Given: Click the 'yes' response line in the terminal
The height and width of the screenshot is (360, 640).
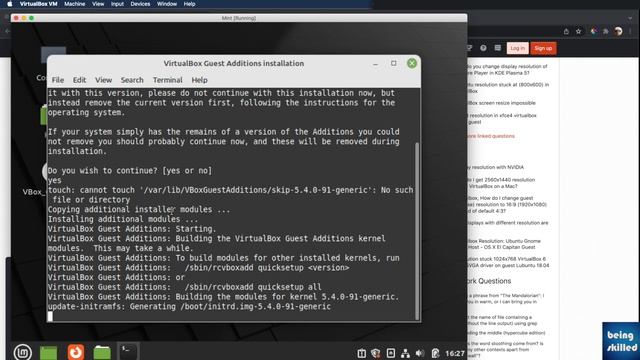Looking at the screenshot, I should [x=55, y=180].
